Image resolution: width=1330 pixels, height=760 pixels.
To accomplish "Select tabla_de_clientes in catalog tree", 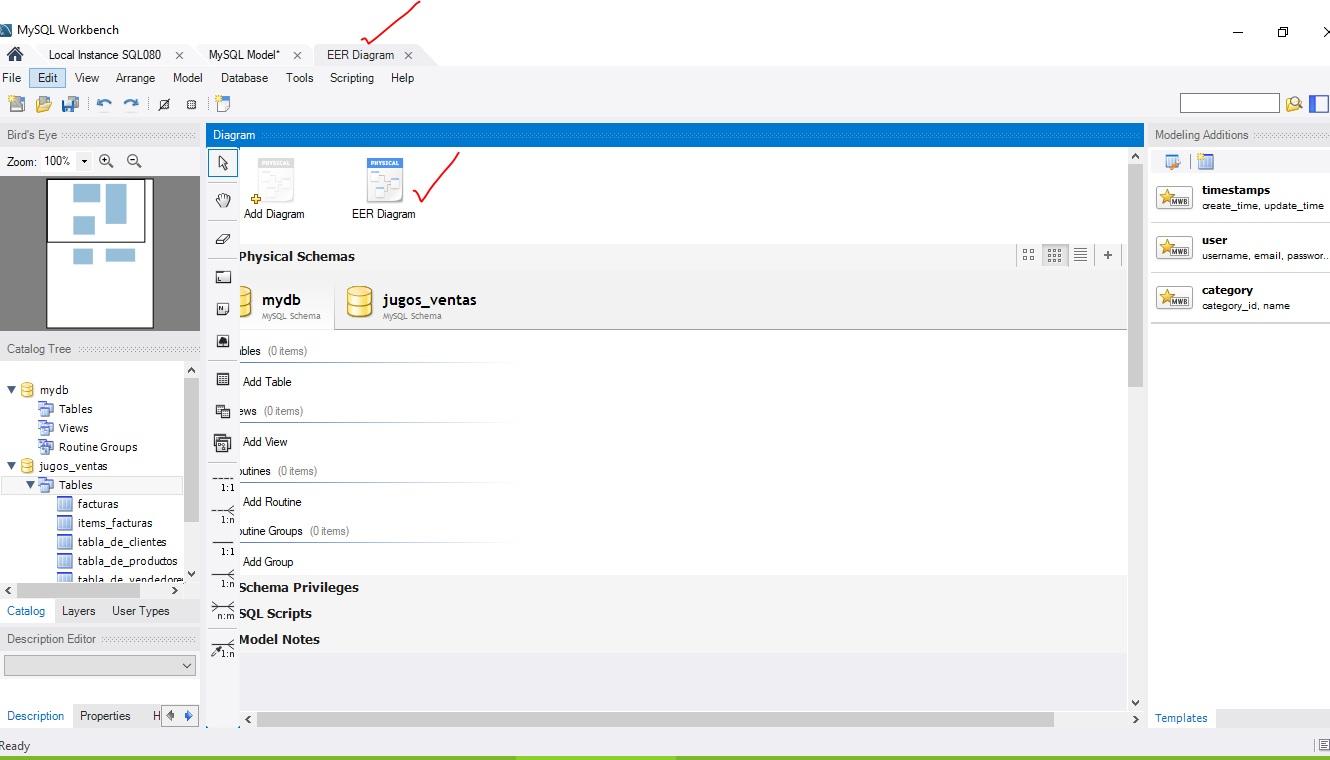I will tap(122, 542).
